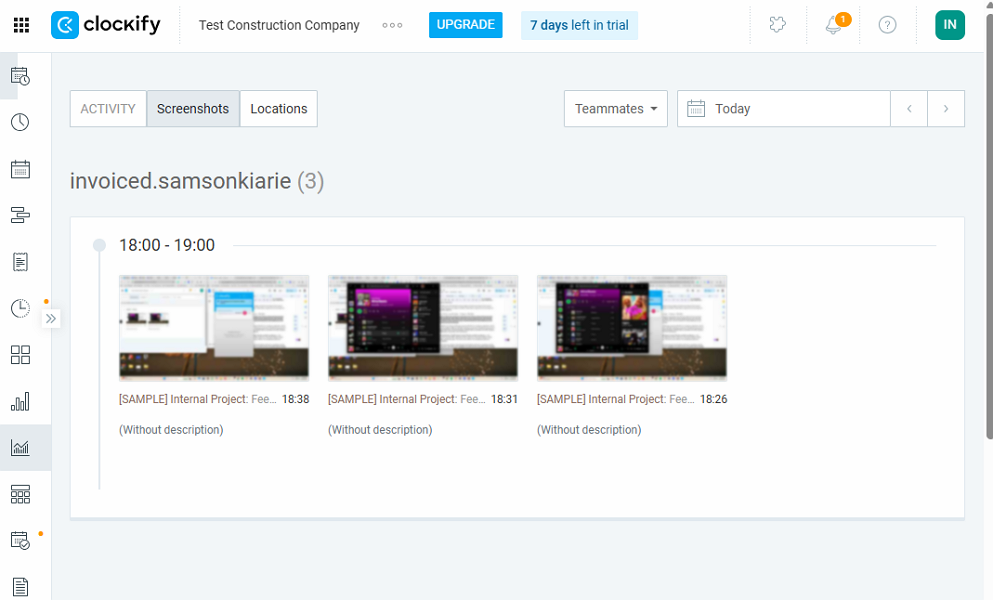
Task: Select the highlighted Activity chart icon
Action: tap(19, 447)
